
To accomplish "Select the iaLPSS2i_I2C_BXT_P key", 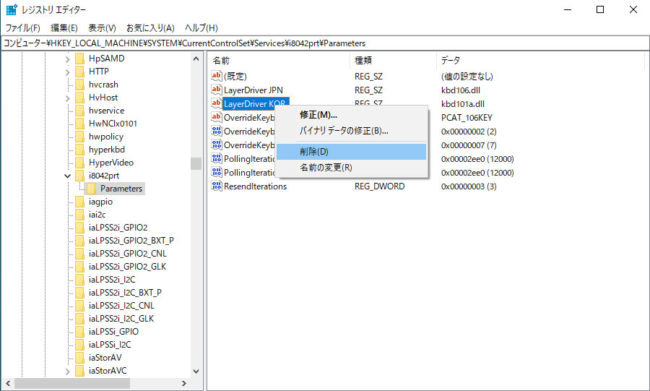I will pyautogui.click(x=125, y=293).
